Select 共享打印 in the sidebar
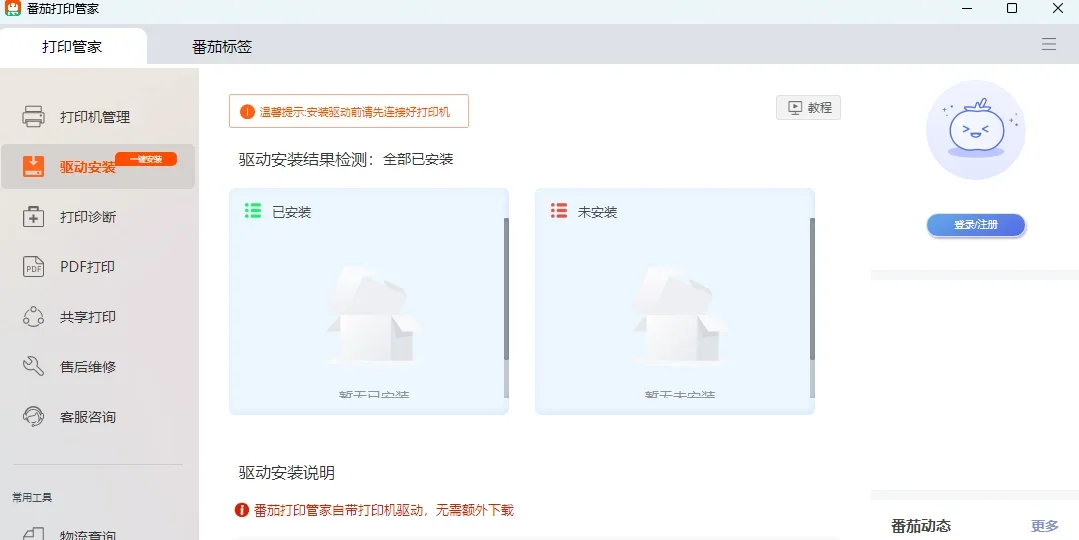 click(x=98, y=316)
